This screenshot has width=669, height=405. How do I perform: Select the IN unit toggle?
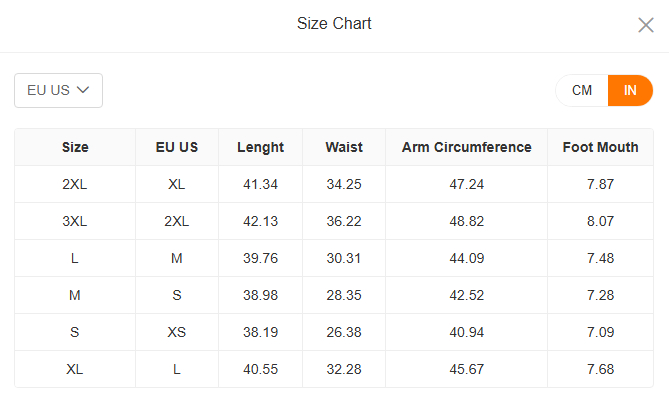click(630, 90)
